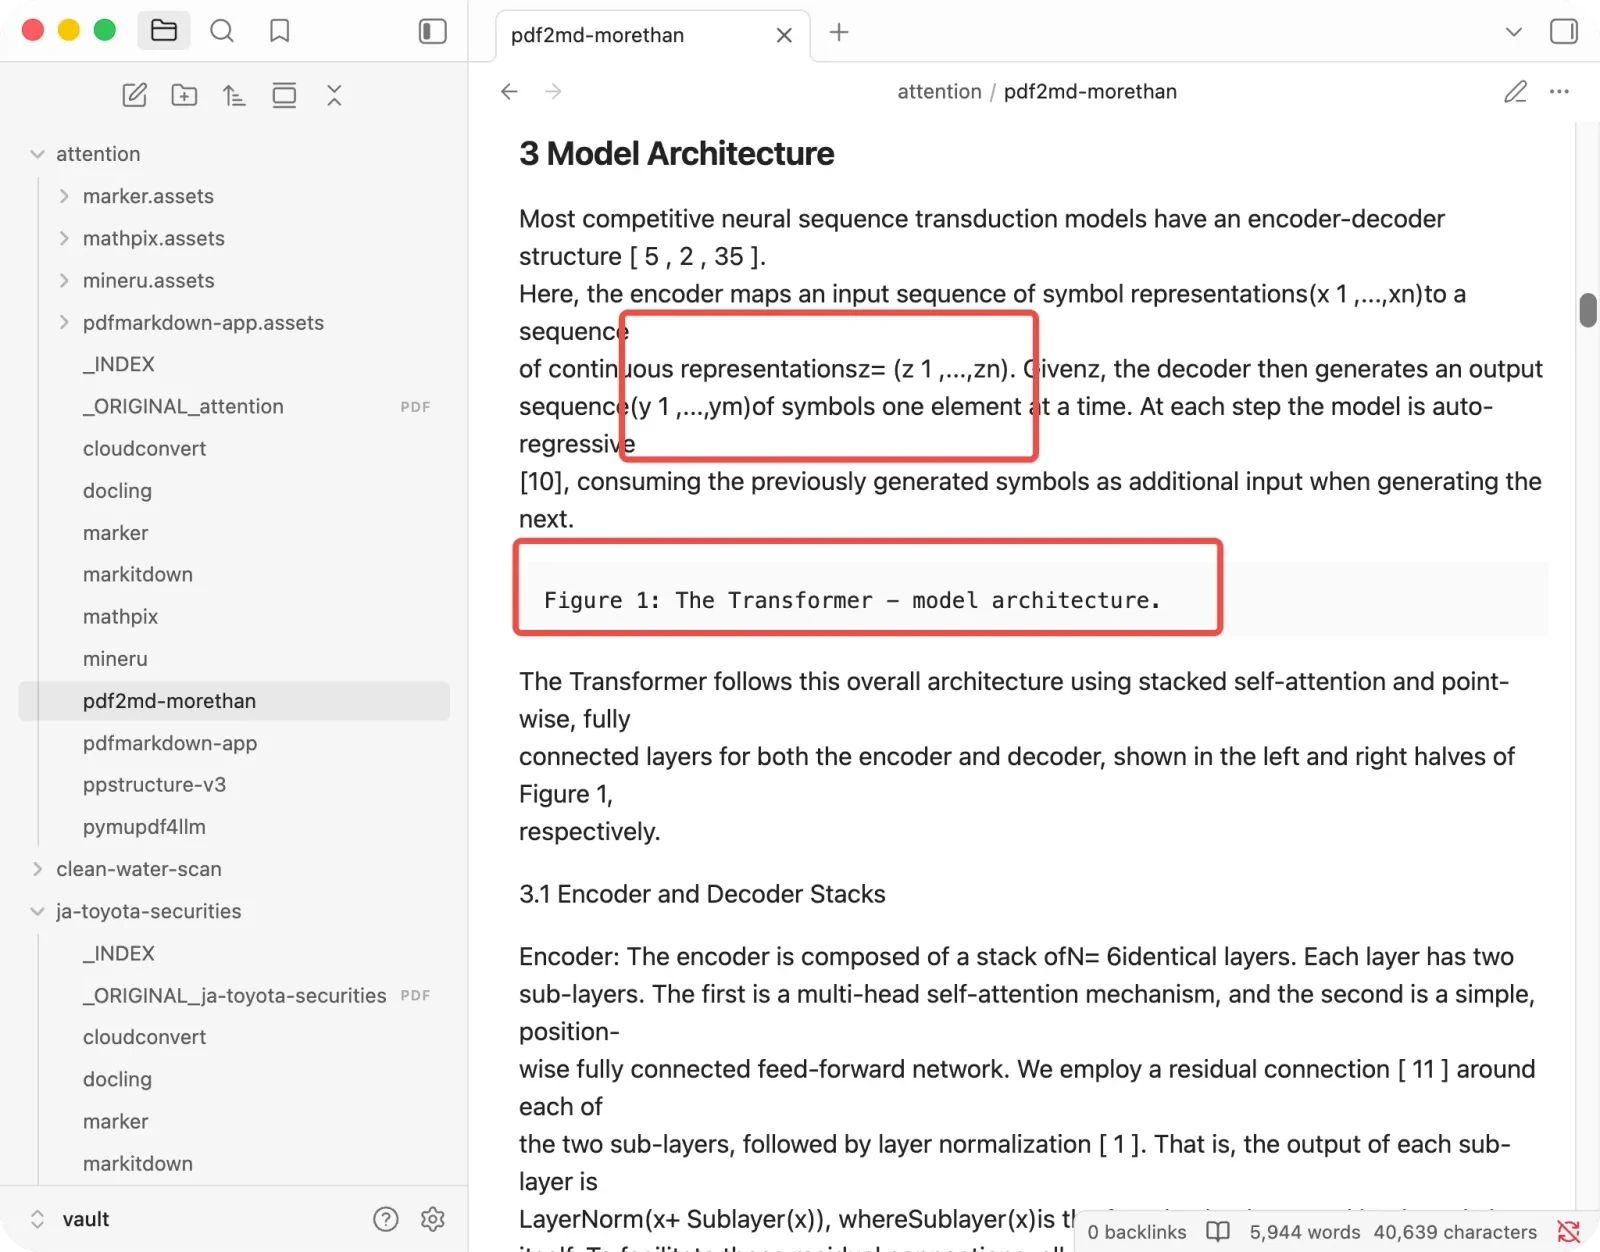Collapse all folders in the explorer
This screenshot has height=1252, width=1600.
click(x=334, y=95)
